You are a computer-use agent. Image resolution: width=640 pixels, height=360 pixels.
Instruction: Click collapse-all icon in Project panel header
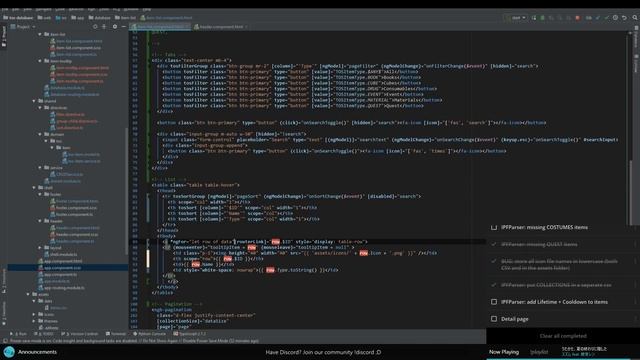tap(104, 27)
